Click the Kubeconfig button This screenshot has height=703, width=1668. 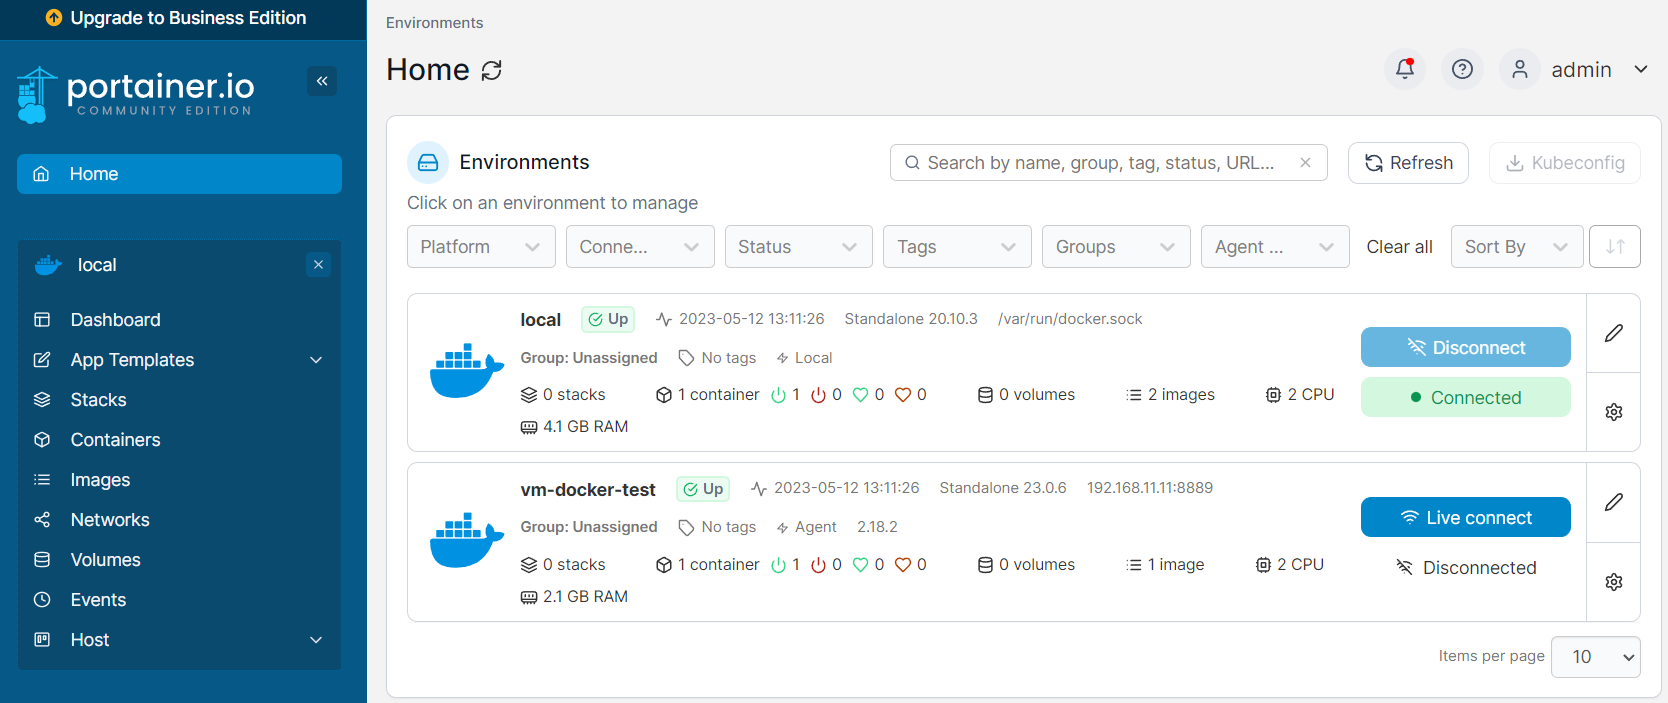pyautogui.click(x=1564, y=163)
